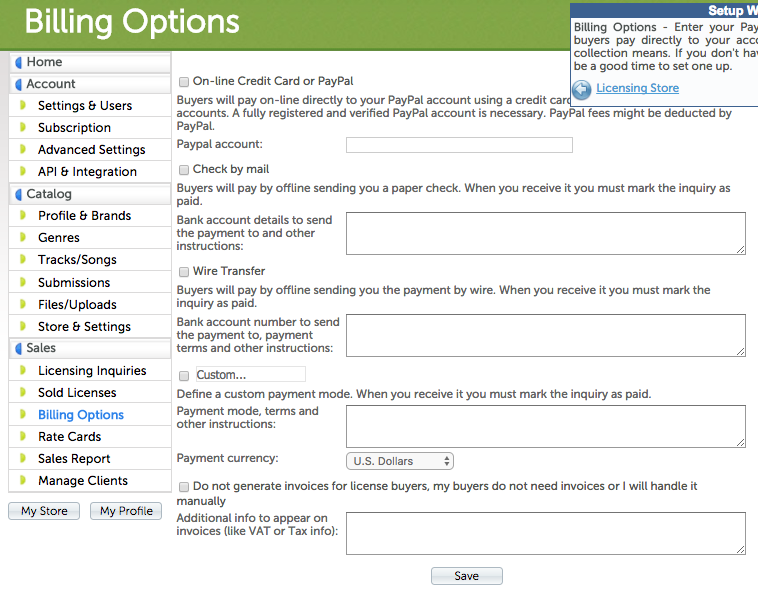Enable the Custom payment mode checkbox

coord(183,376)
